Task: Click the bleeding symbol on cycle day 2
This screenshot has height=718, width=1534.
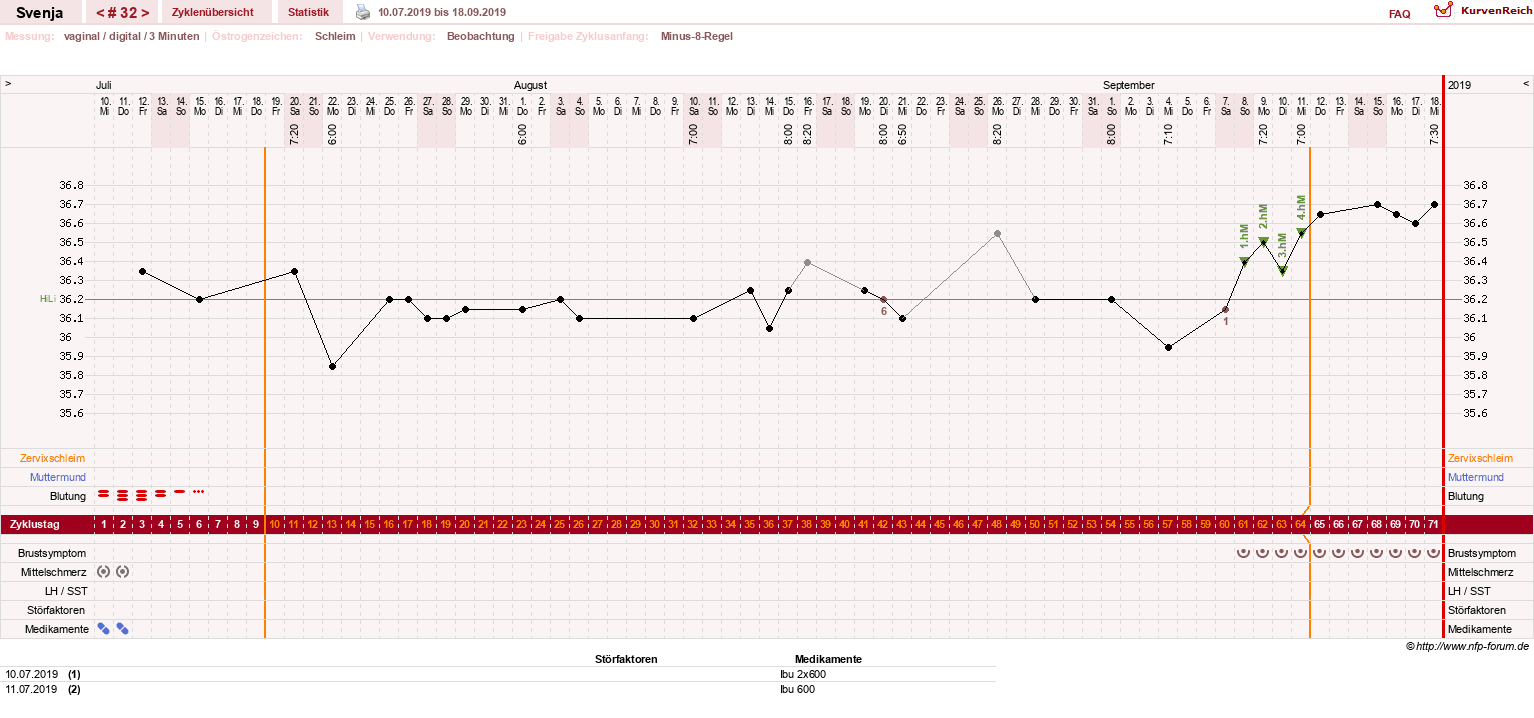Action: (122, 494)
